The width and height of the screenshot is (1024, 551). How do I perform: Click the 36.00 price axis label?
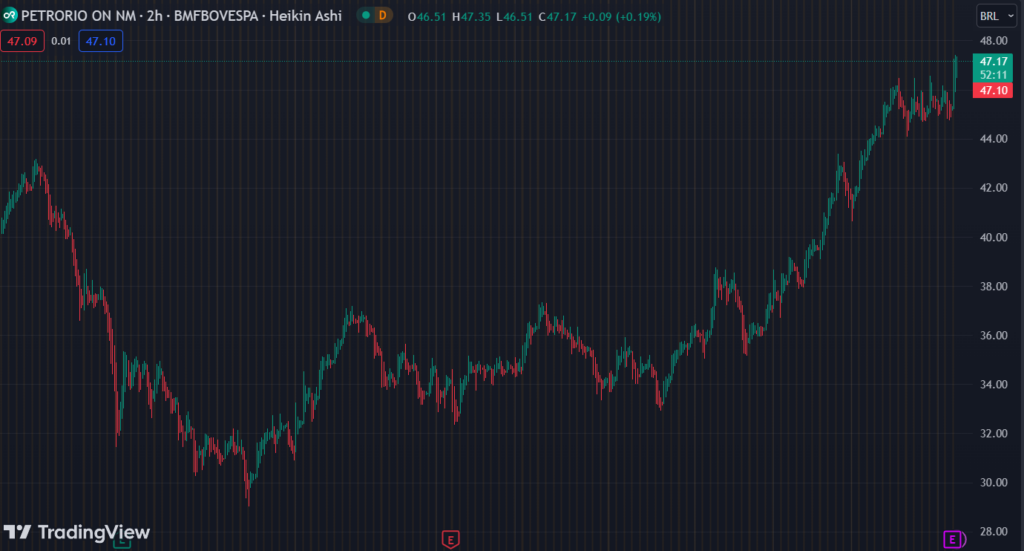coord(993,335)
